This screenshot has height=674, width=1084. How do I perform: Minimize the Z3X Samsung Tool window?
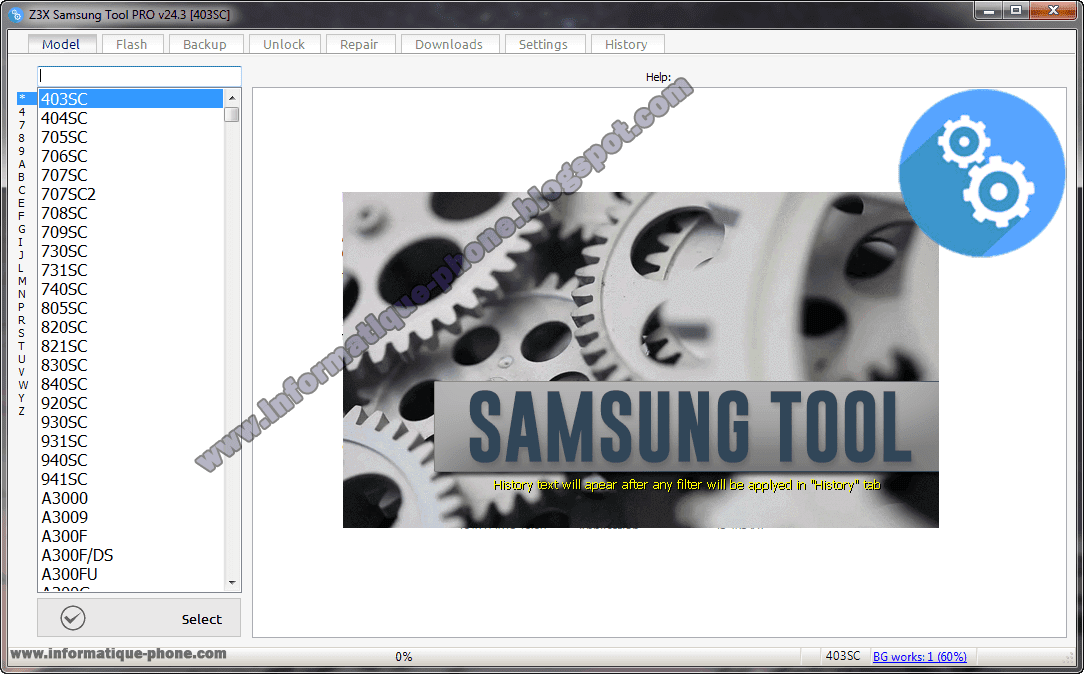coord(989,10)
